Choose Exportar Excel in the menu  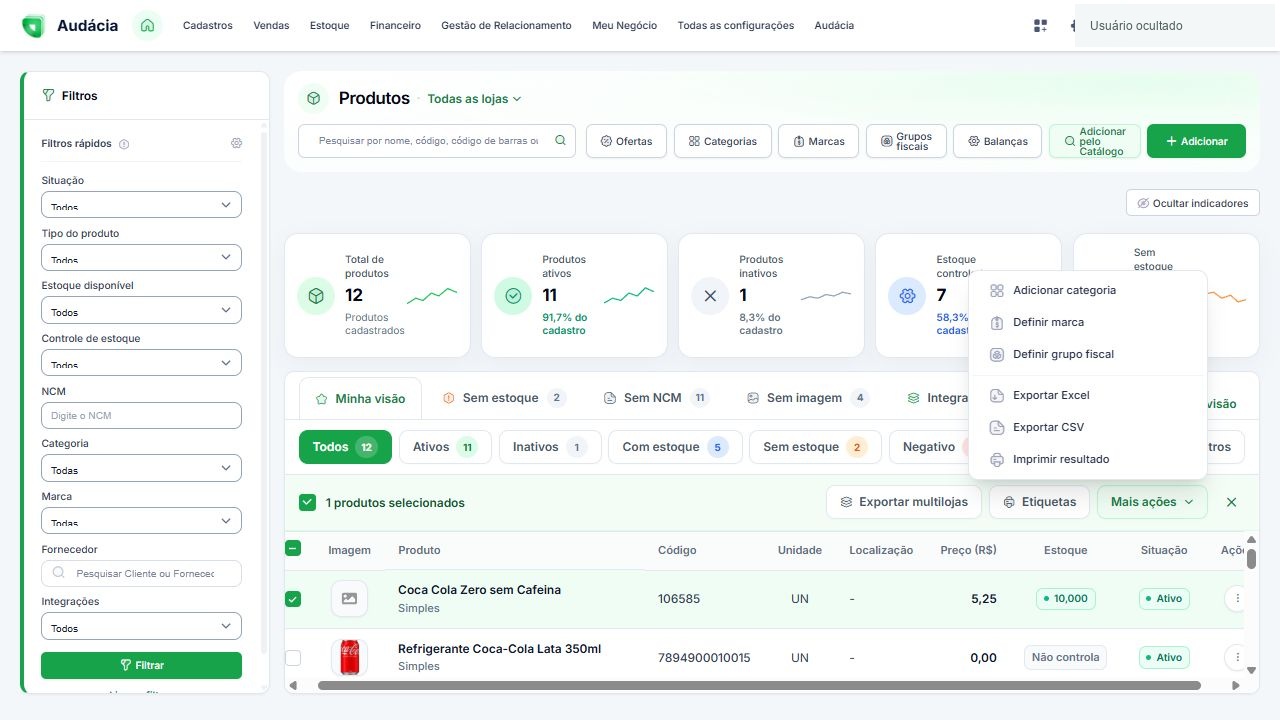[x=1088, y=395]
